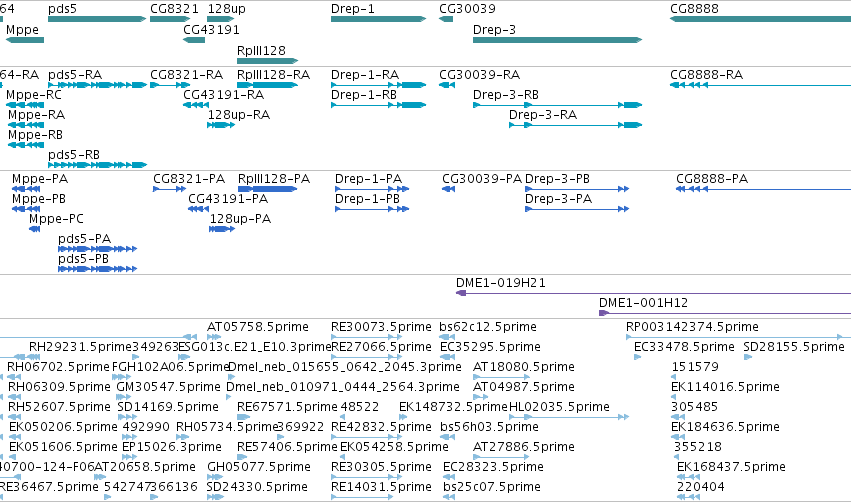
Task: Select the Drep-1 gene bar
Action: (378, 19)
